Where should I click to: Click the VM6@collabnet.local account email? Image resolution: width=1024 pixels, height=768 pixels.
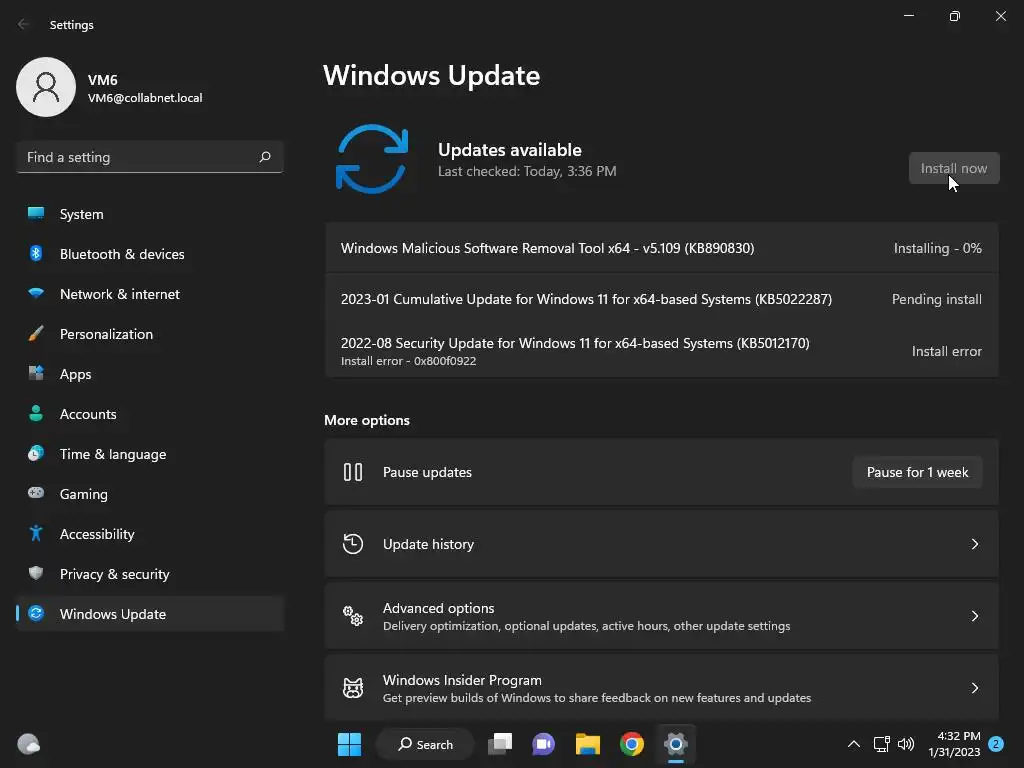pyautogui.click(x=145, y=98)
